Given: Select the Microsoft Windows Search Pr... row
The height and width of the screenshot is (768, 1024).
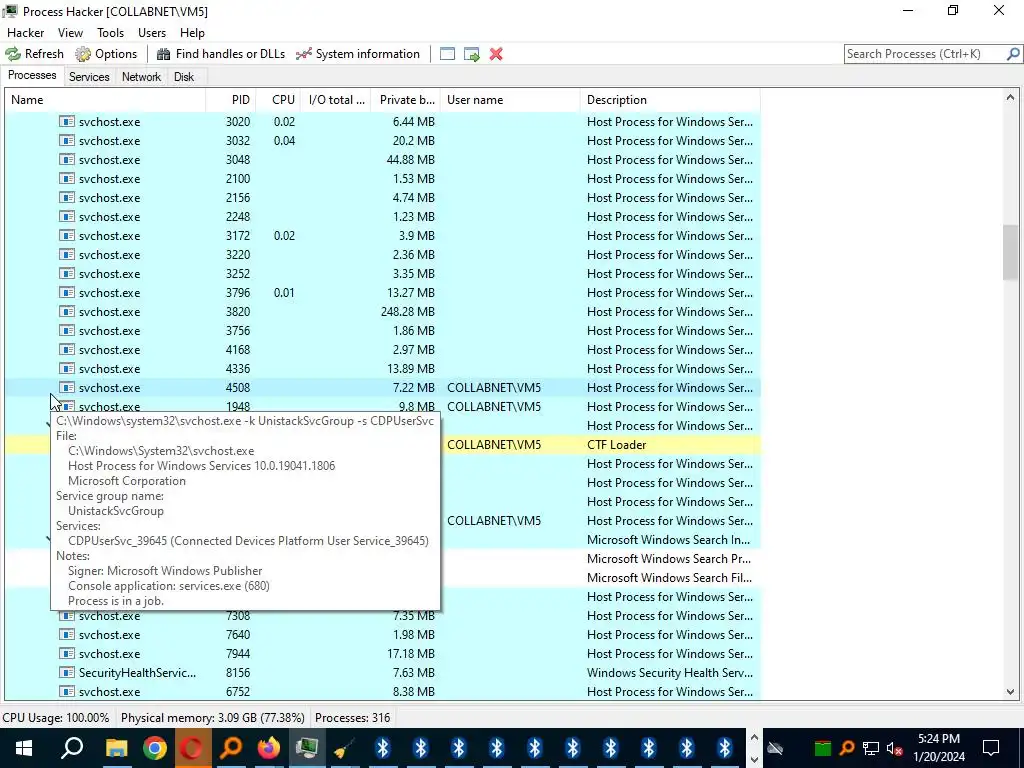Looking at the screenshot, I should pos(669,559).
